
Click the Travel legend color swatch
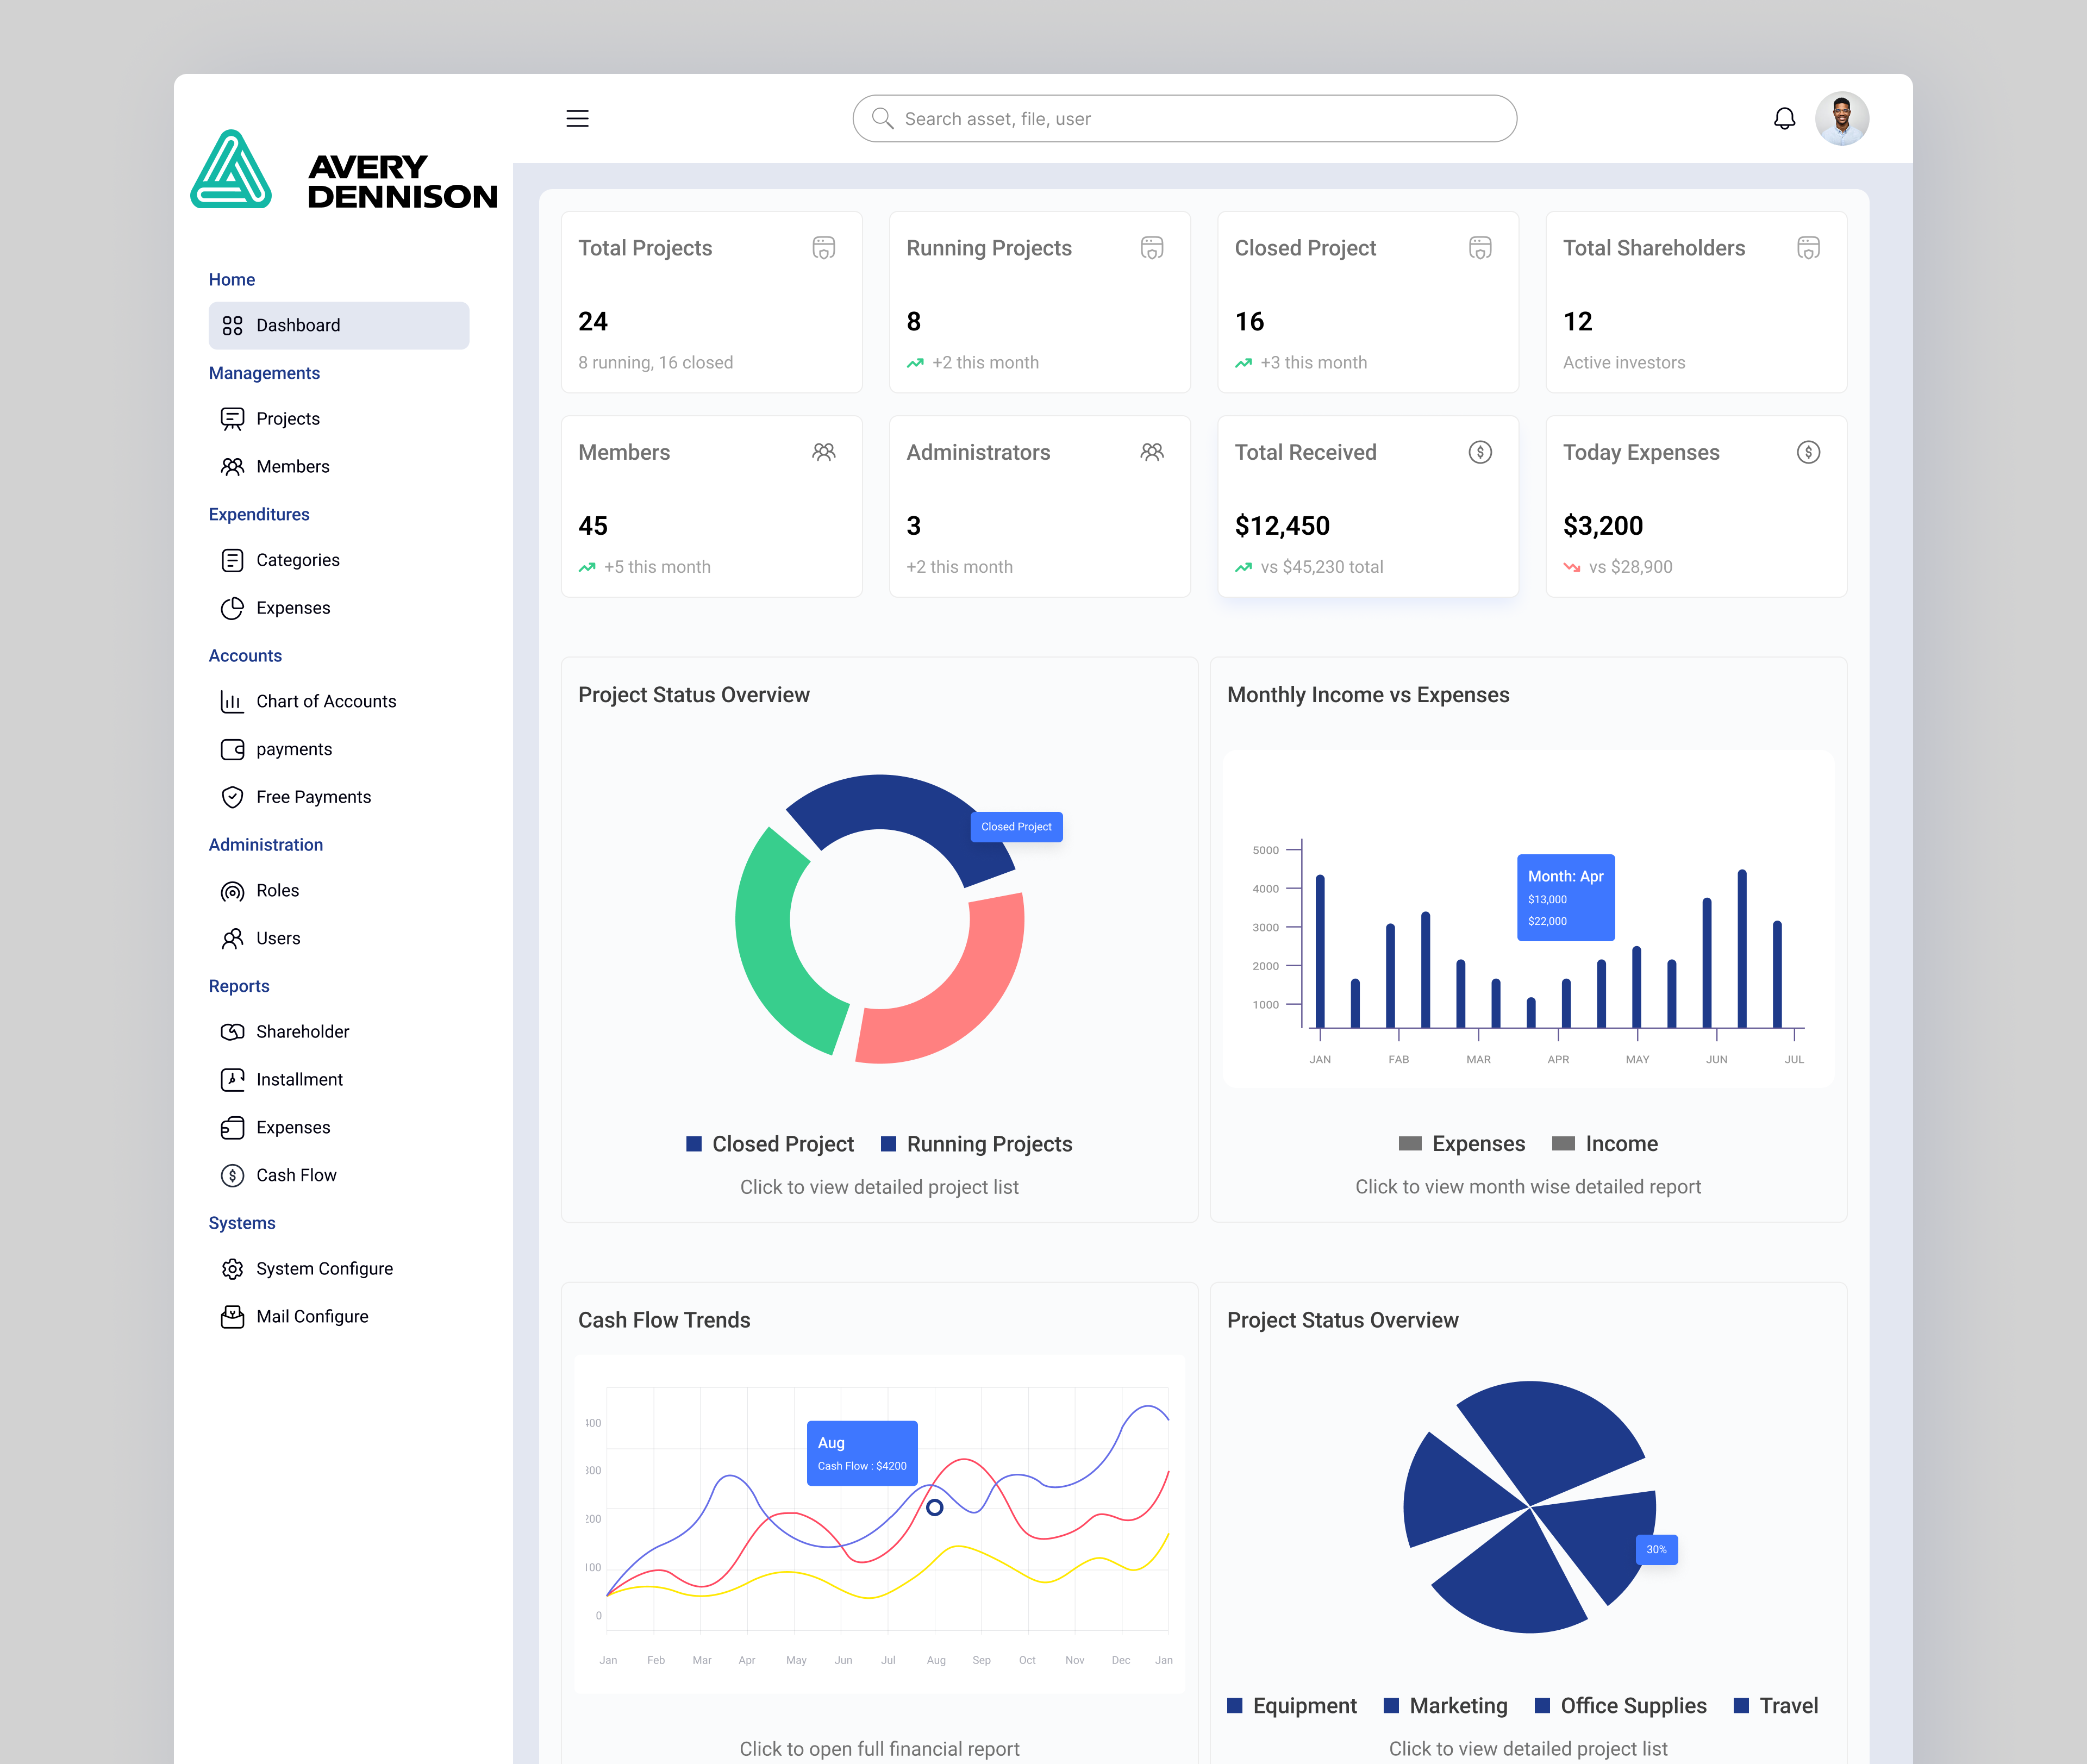pyautogui.click(x=1742, y=1706)
